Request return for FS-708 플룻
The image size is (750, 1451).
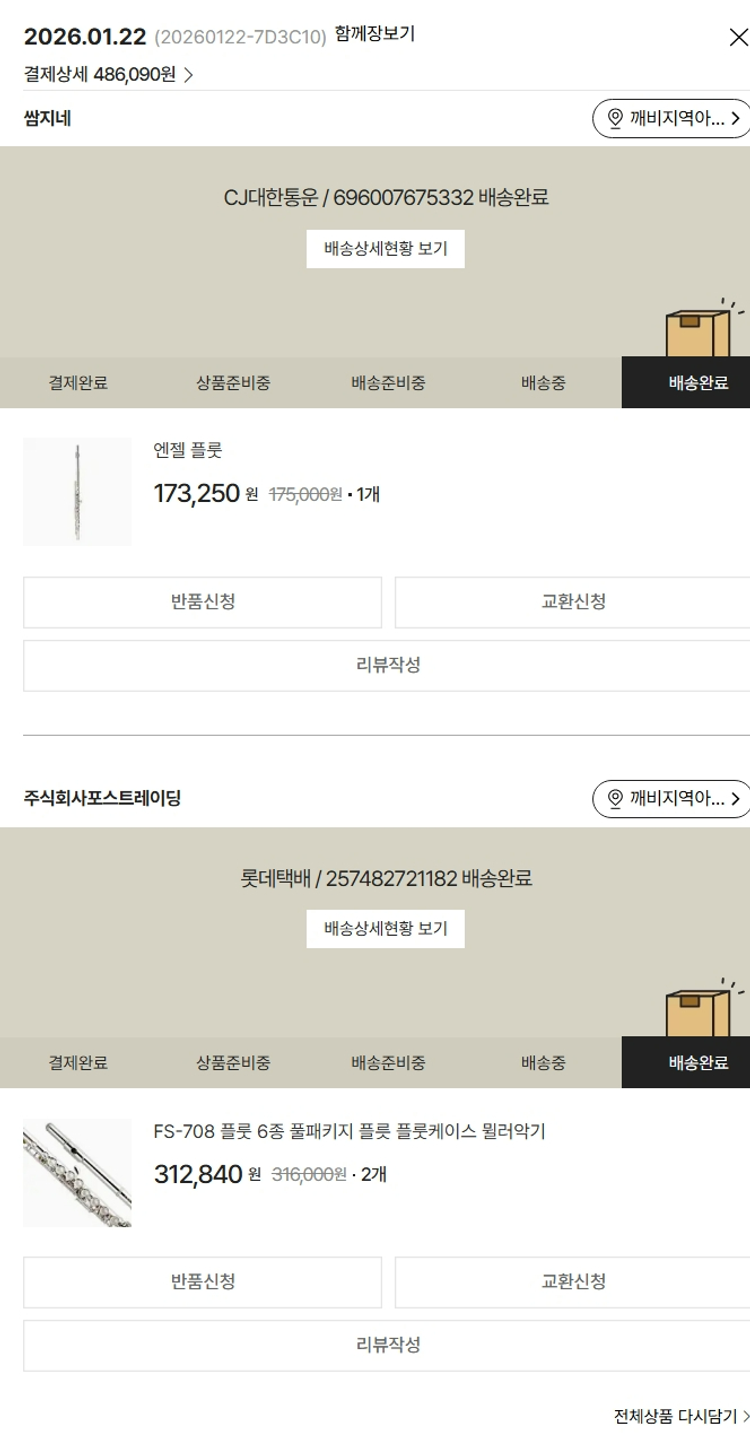pyautogui.click(x=202, y=1282)
